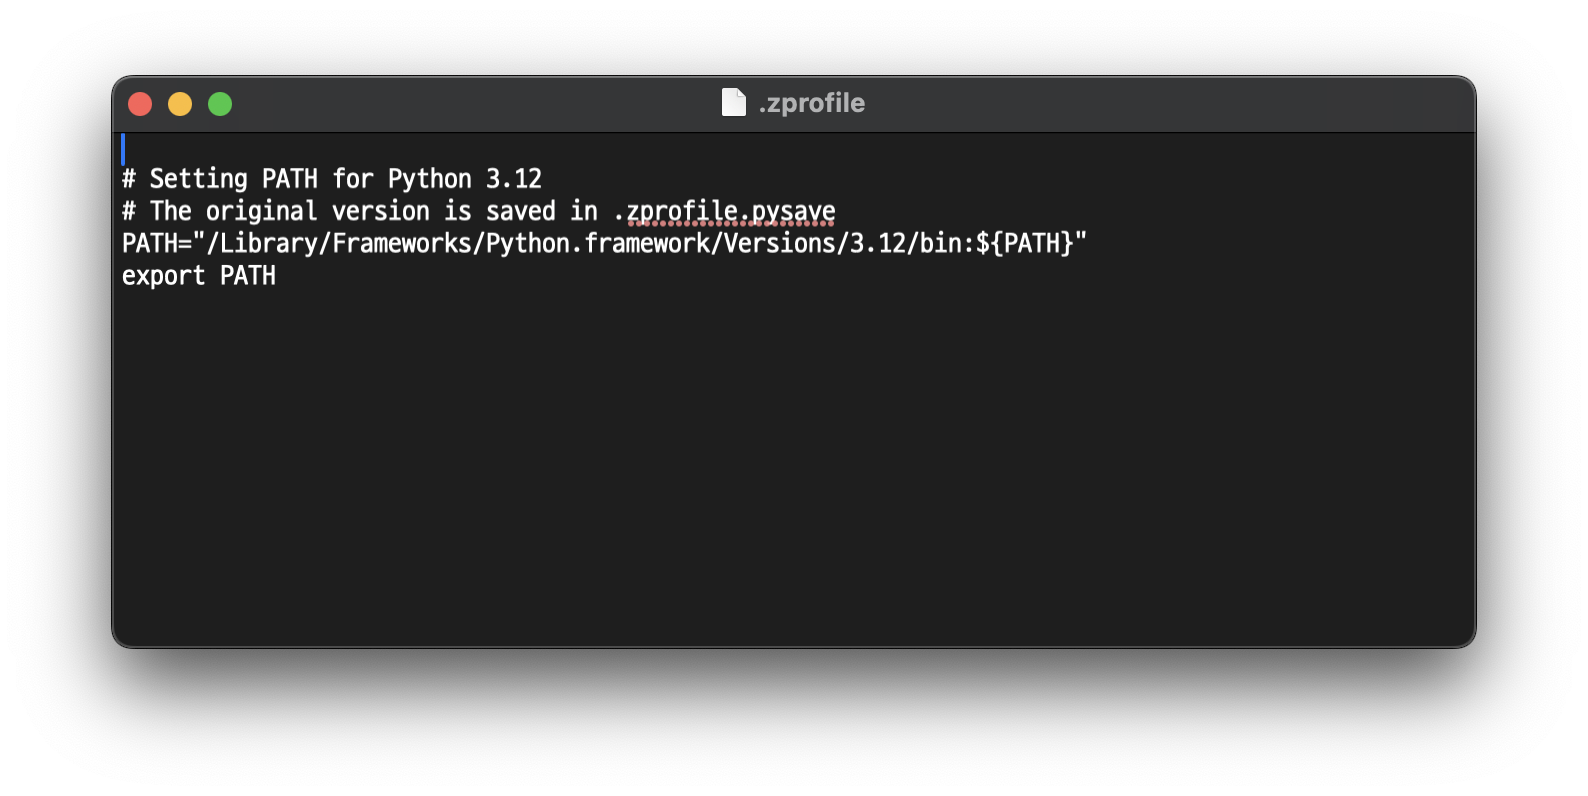Click the word export on last line
Viewport: 1588px width, 796px height.
coord(164,276)
